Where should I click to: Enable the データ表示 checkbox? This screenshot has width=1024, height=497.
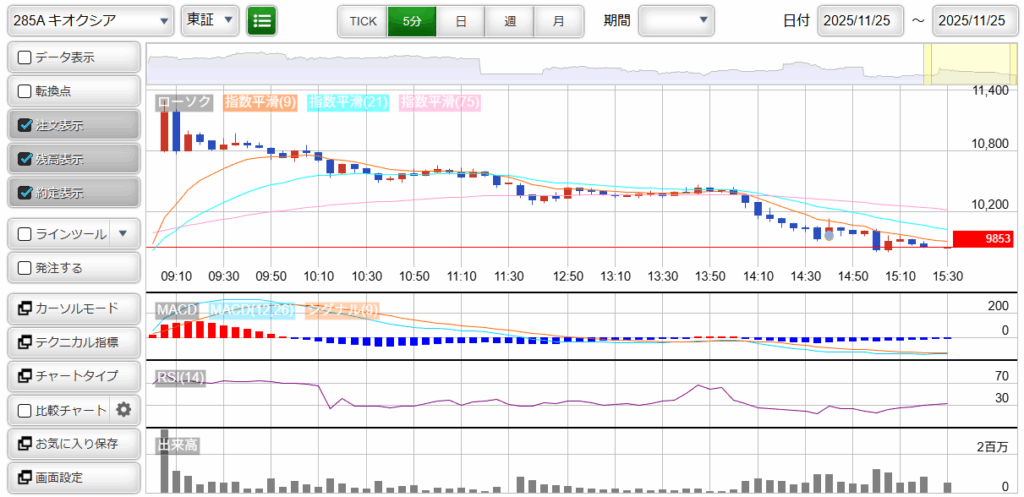25,57
